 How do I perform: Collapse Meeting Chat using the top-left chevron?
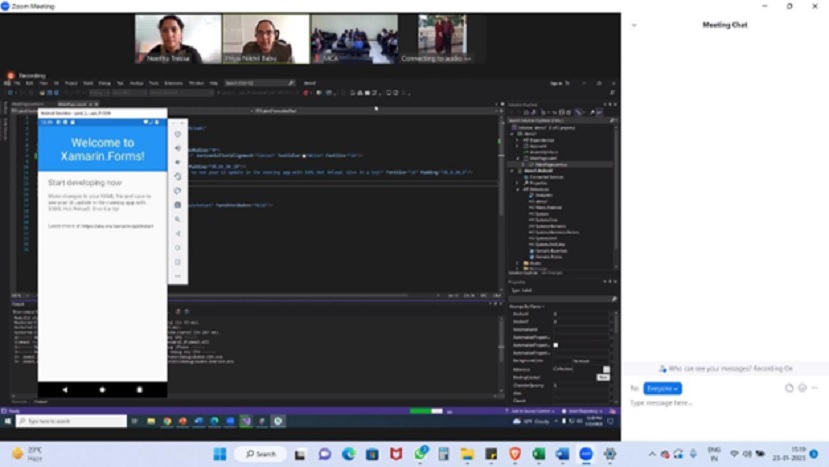(634, 25)
